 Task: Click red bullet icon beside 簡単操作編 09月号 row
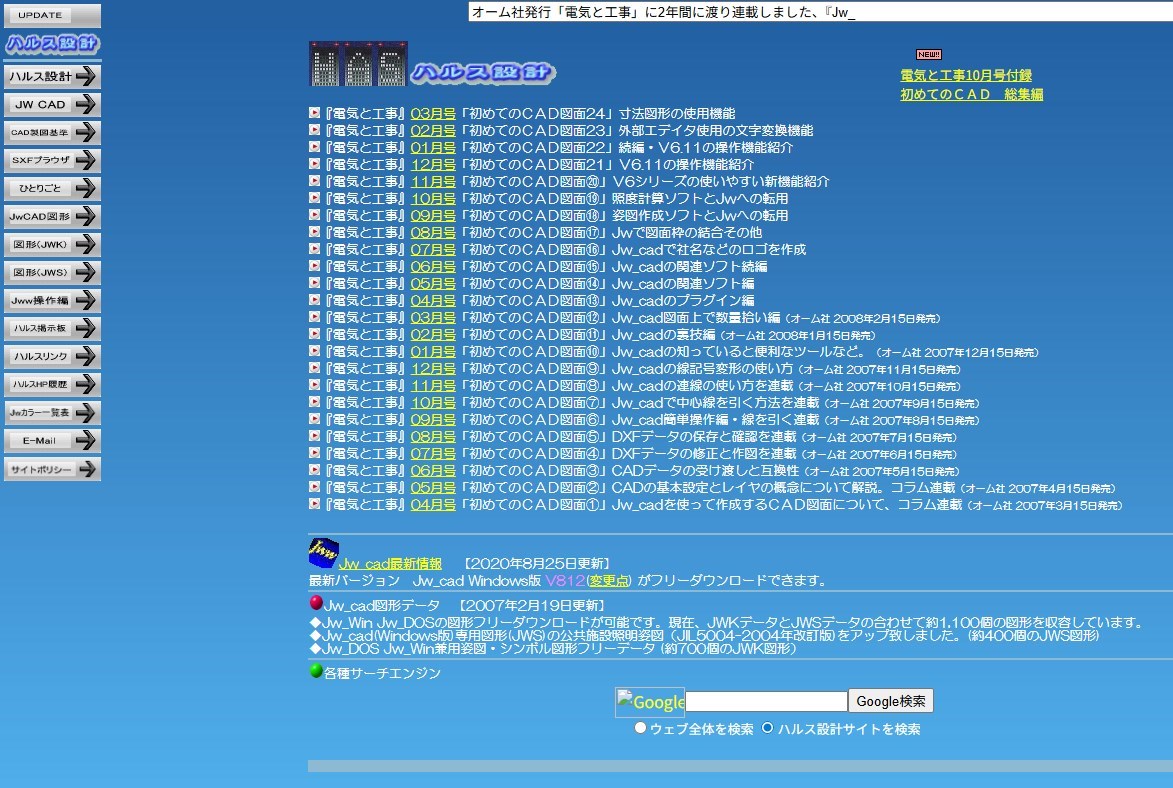tap(314, 418)
